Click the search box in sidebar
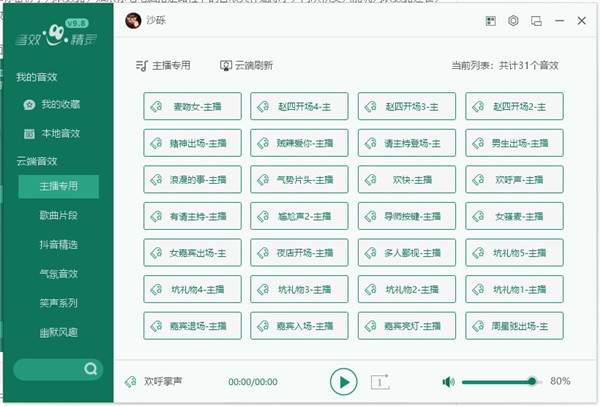The height and width of the screenshot is (406, 600). (48, 369)
